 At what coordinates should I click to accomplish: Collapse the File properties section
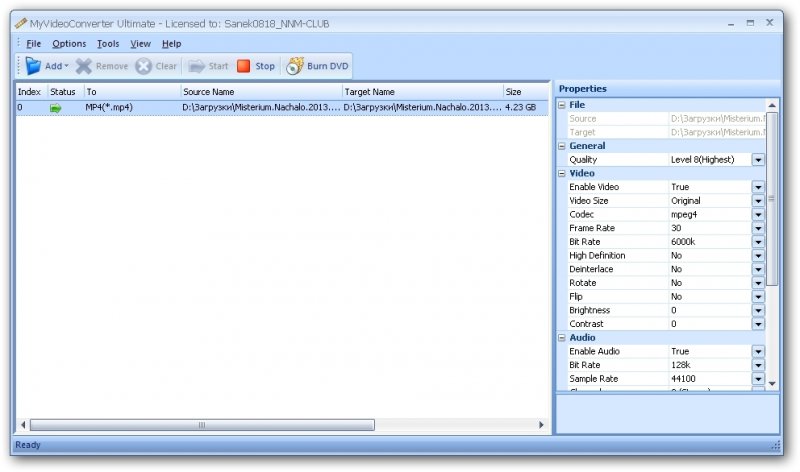point(562,105)
